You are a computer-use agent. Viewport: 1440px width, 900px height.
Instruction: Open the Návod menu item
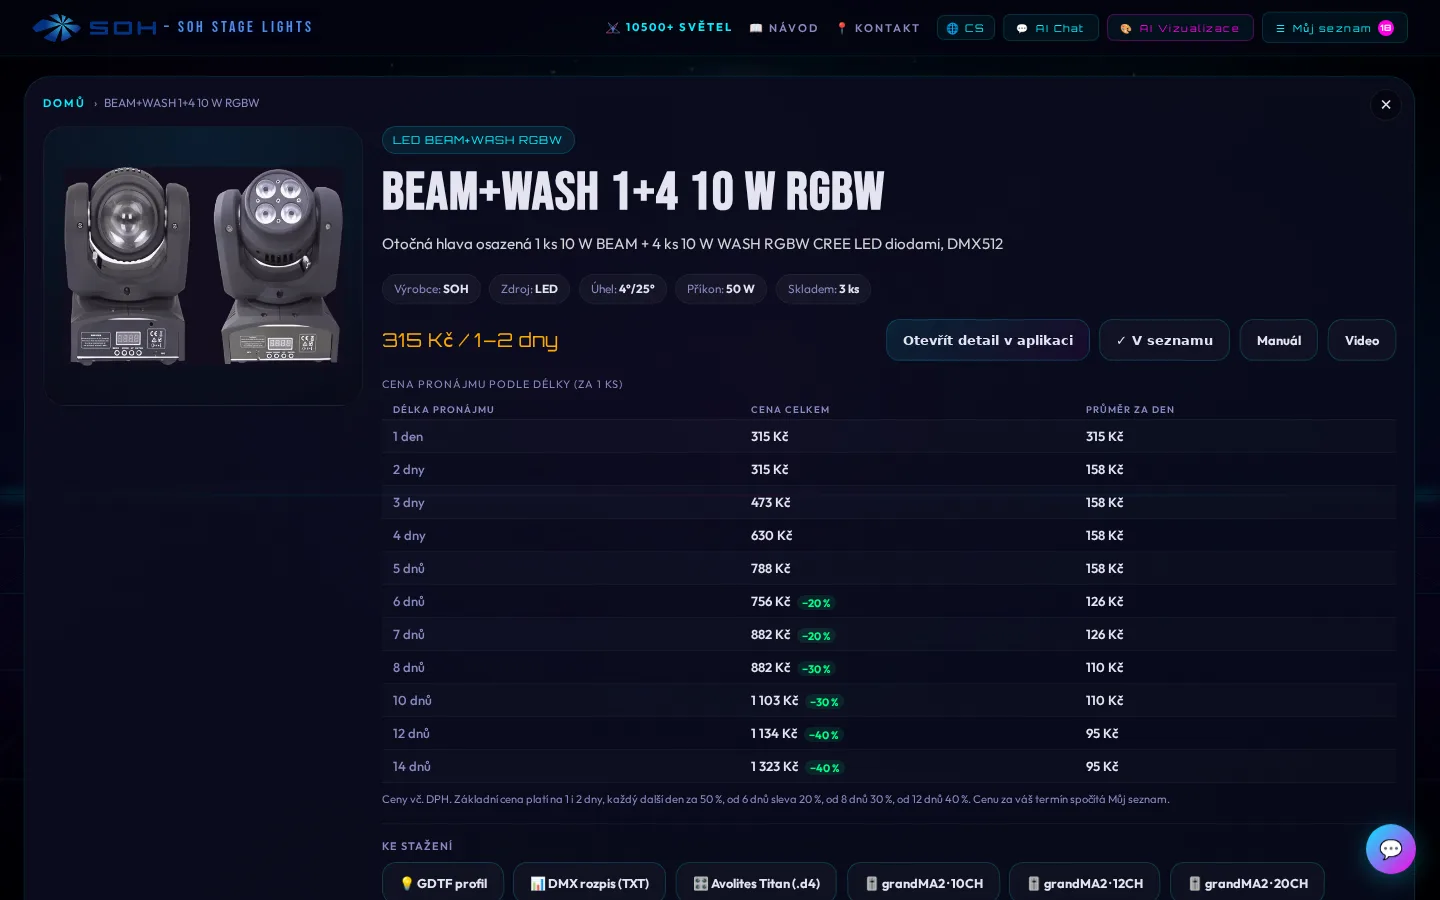[x=784, y=28]
